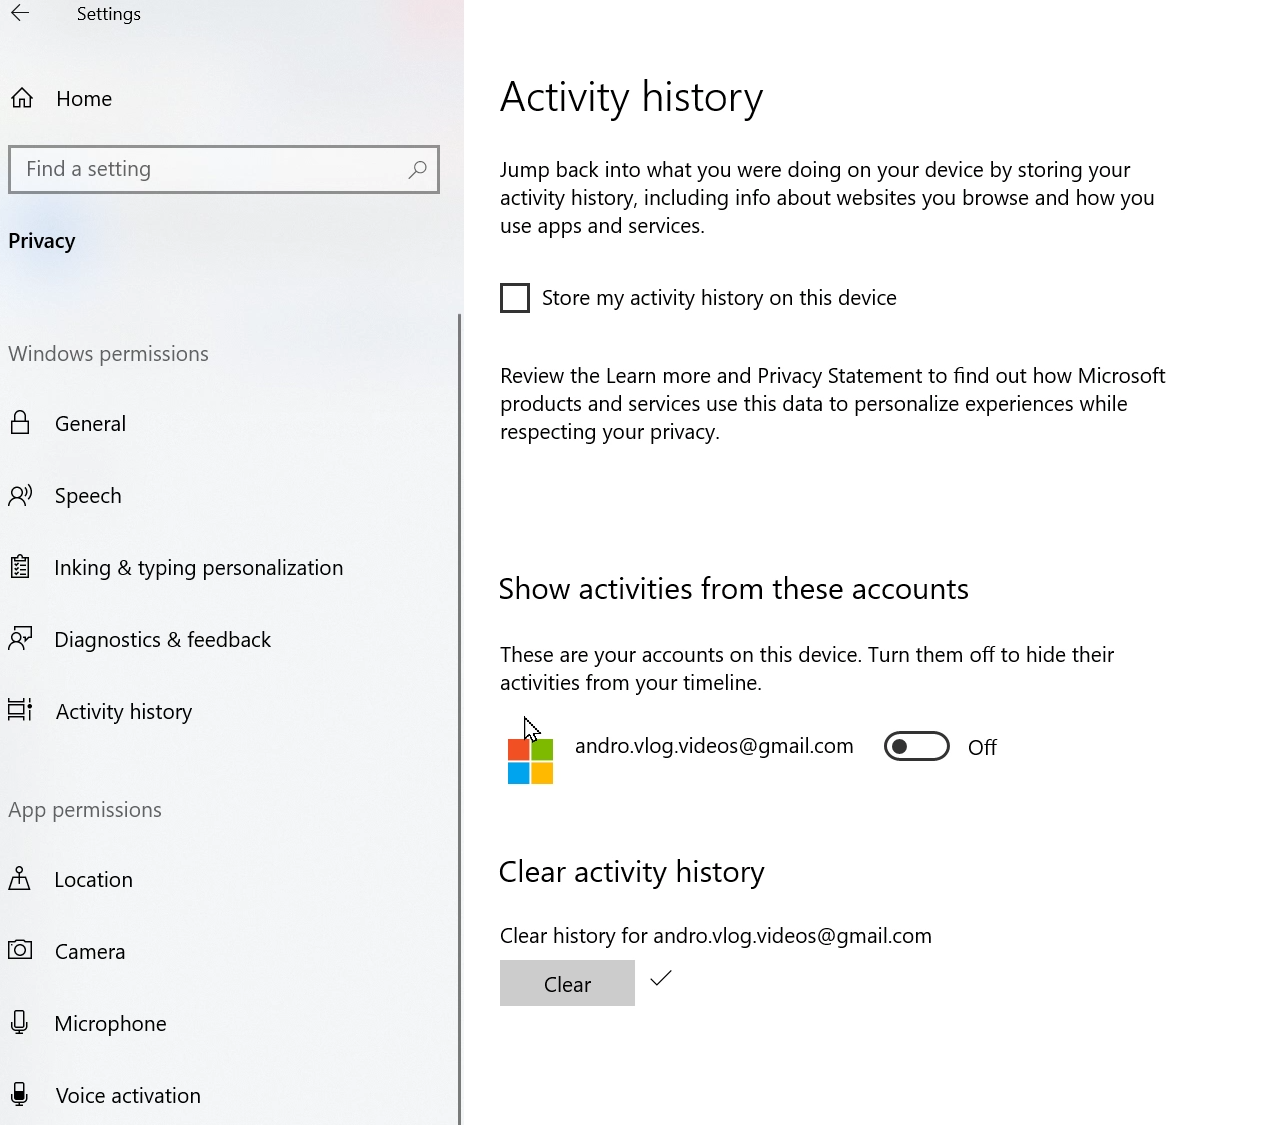Click the Settings window title text
The width and height of the screenshot is (1261, 1125).
pyautogui.click(x=108, y=14)
